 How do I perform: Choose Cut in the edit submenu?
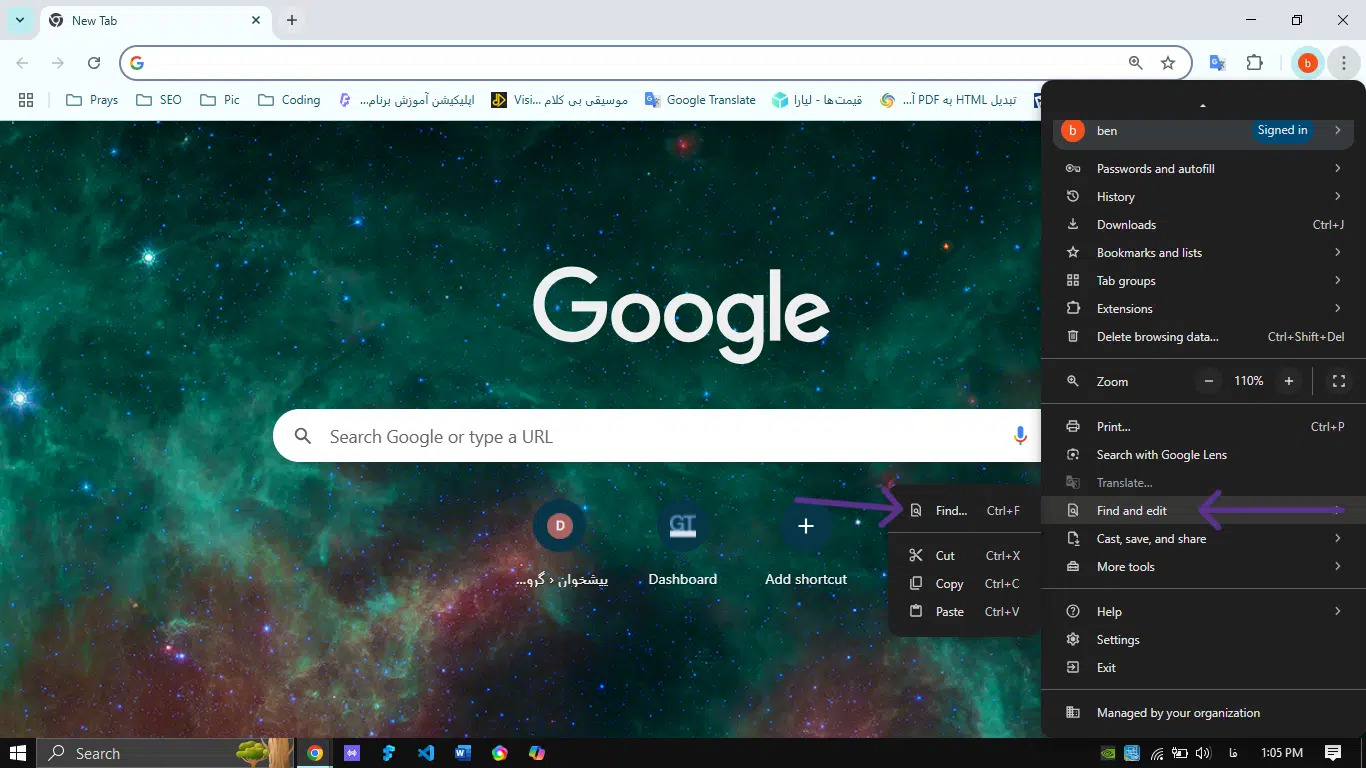coord(964,556)
